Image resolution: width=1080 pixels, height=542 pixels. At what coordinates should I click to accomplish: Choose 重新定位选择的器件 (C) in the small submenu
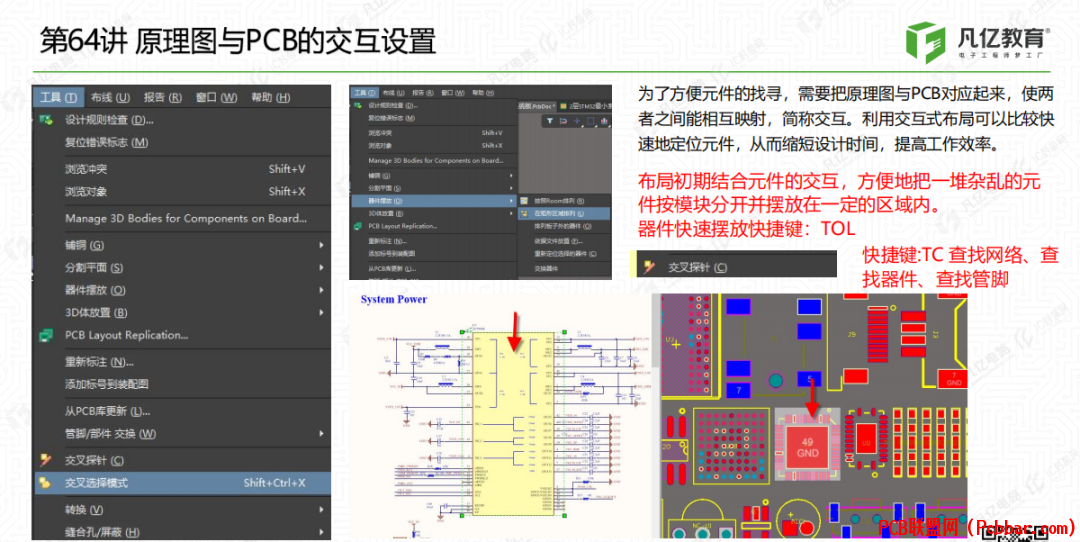[x=564, y=253]
